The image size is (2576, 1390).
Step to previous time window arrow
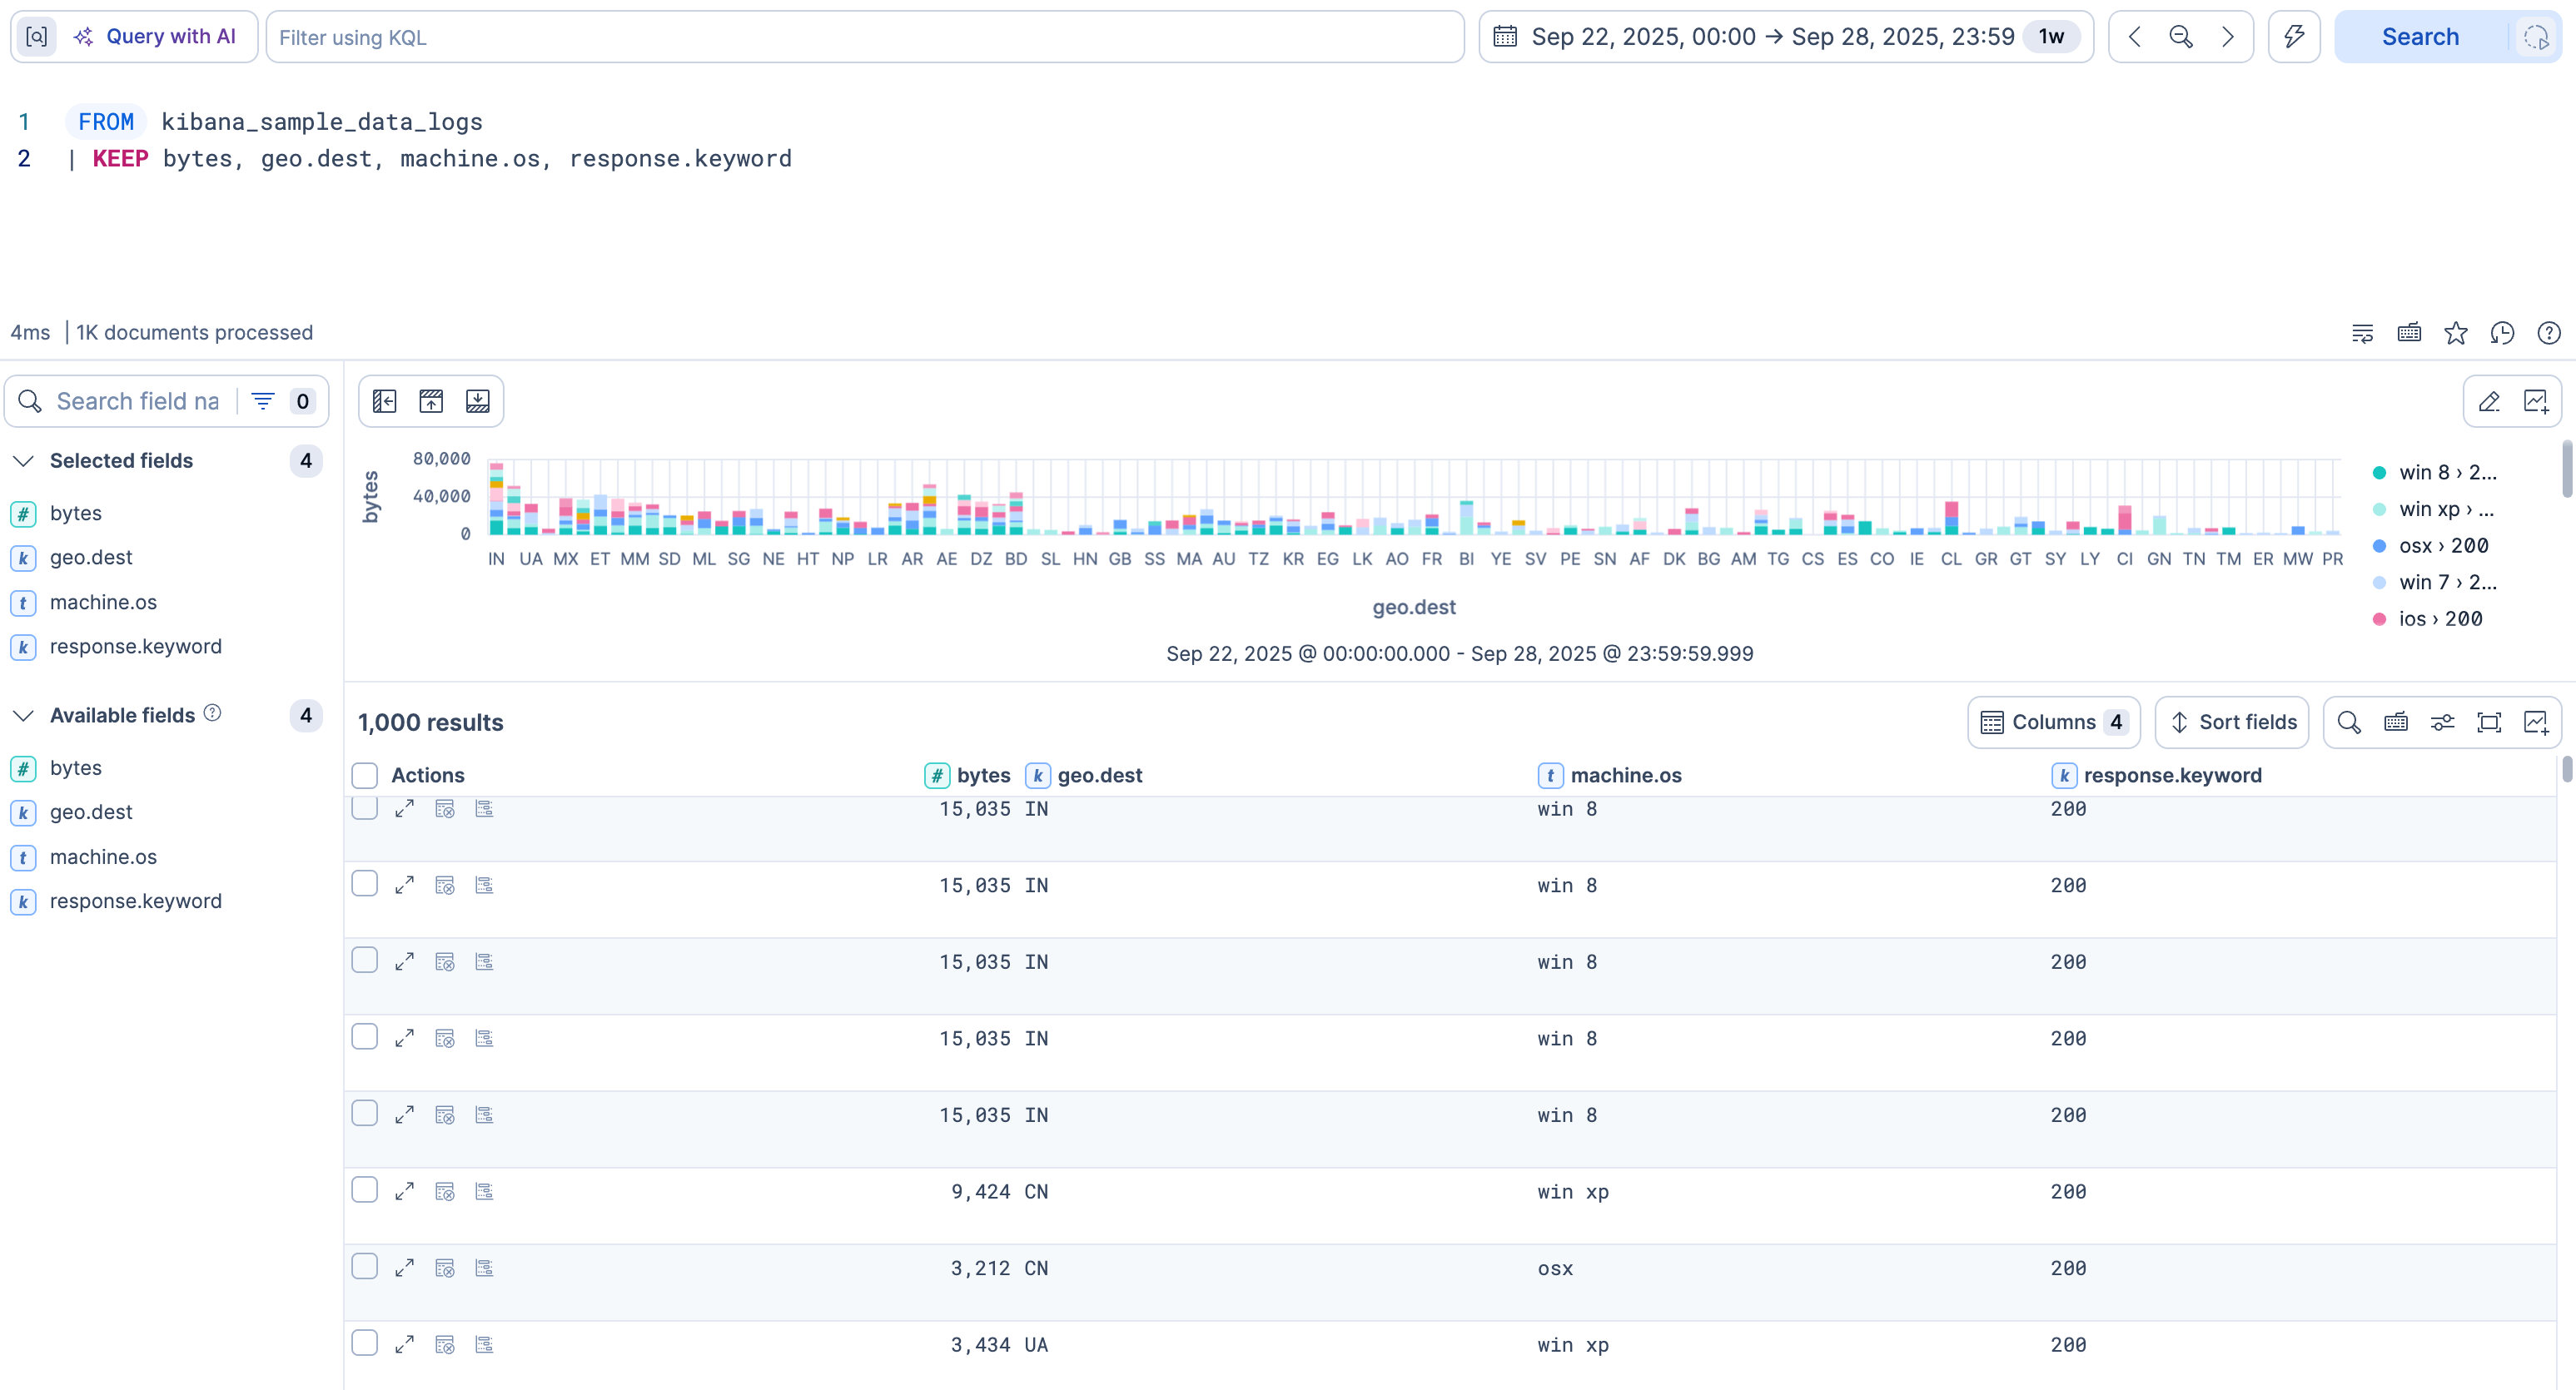click(x=2135, y=37)
